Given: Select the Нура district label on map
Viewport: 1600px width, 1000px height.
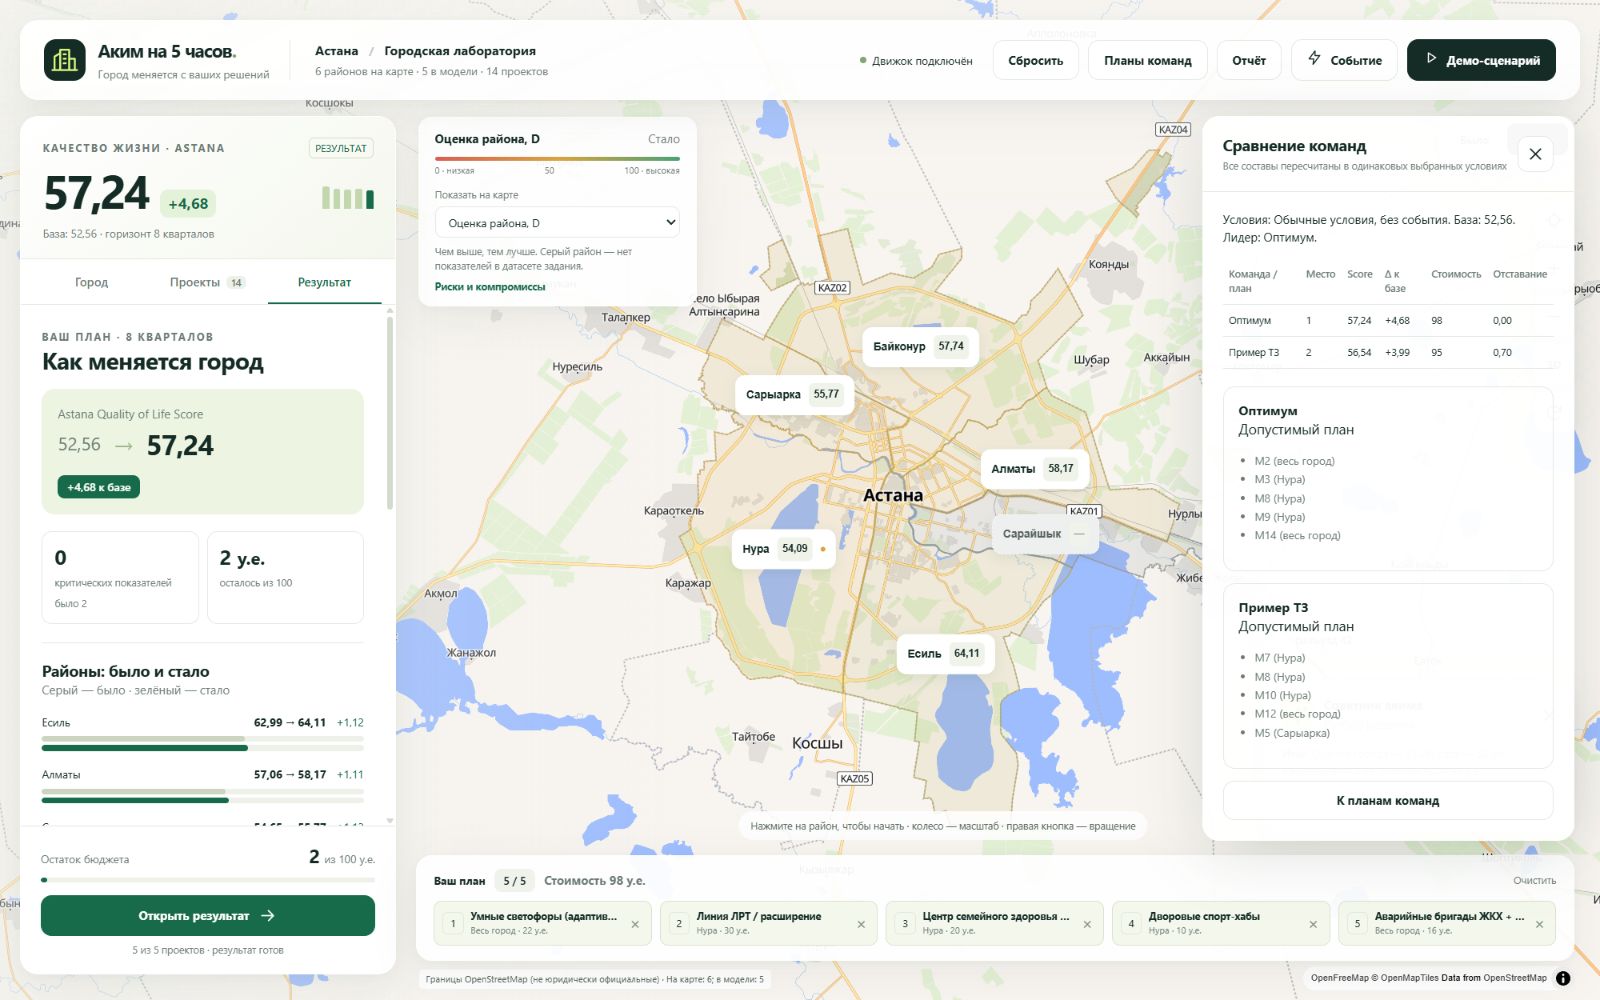Looking at the screenshot, I should tap(783, 548).
